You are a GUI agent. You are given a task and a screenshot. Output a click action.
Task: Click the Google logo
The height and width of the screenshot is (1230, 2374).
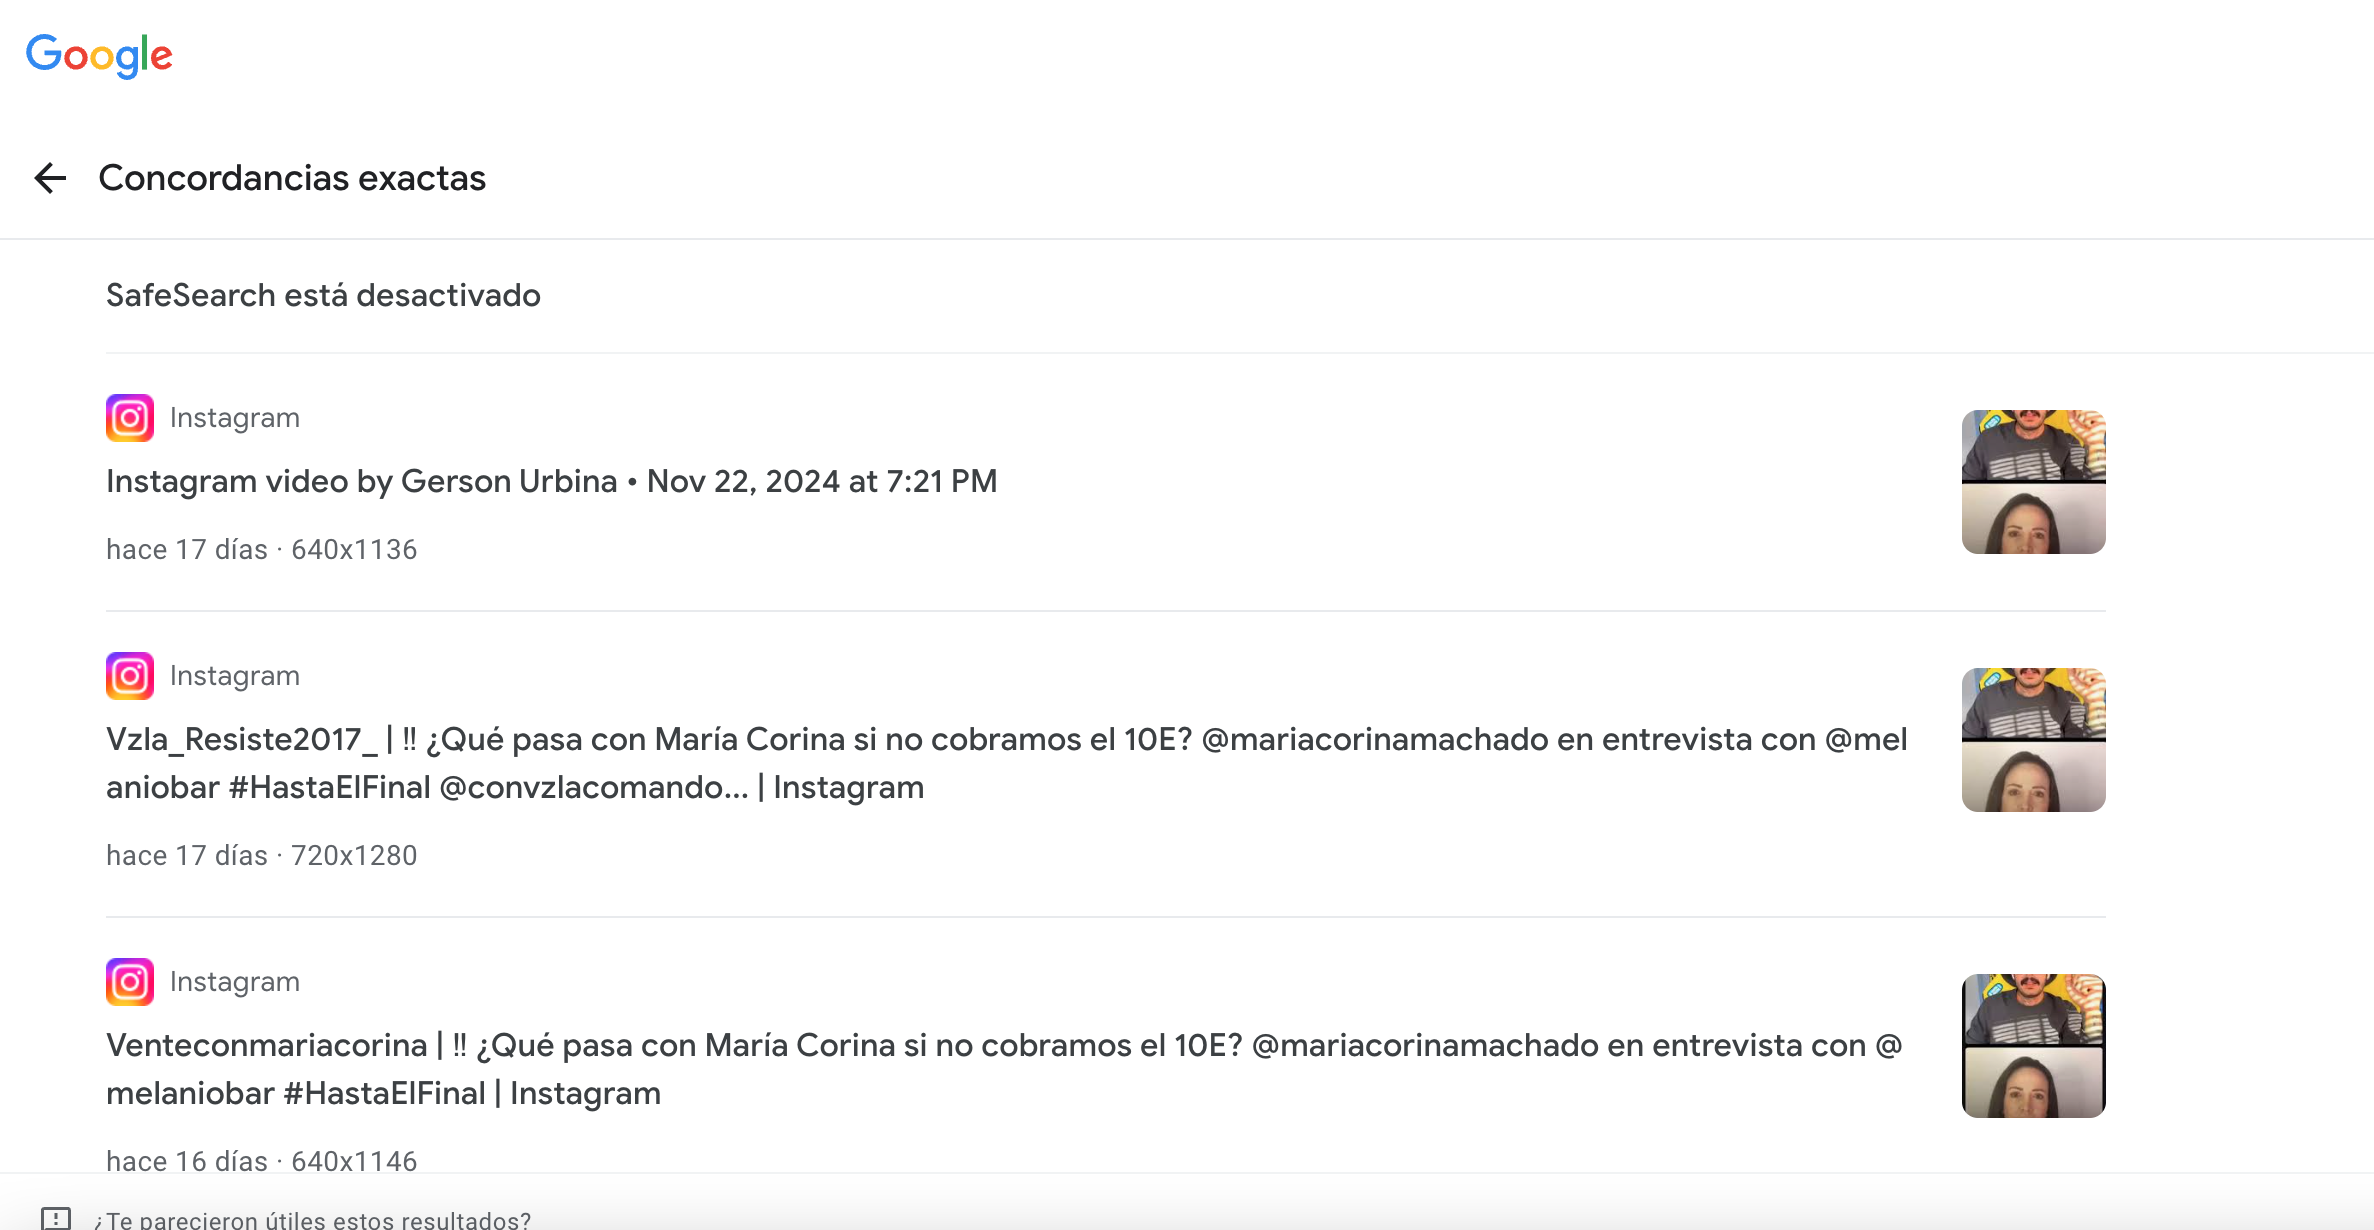tap(99, 55)
